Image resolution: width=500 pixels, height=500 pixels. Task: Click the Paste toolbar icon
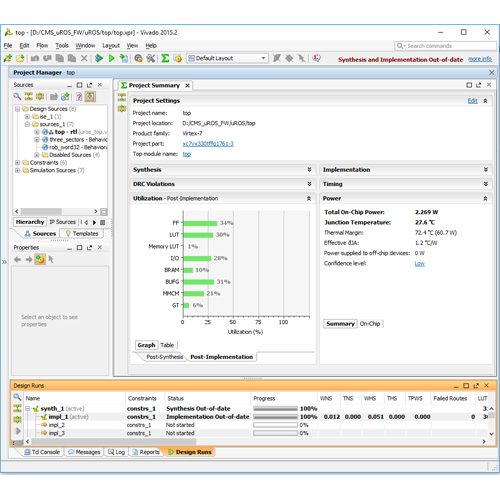point(72,58)
